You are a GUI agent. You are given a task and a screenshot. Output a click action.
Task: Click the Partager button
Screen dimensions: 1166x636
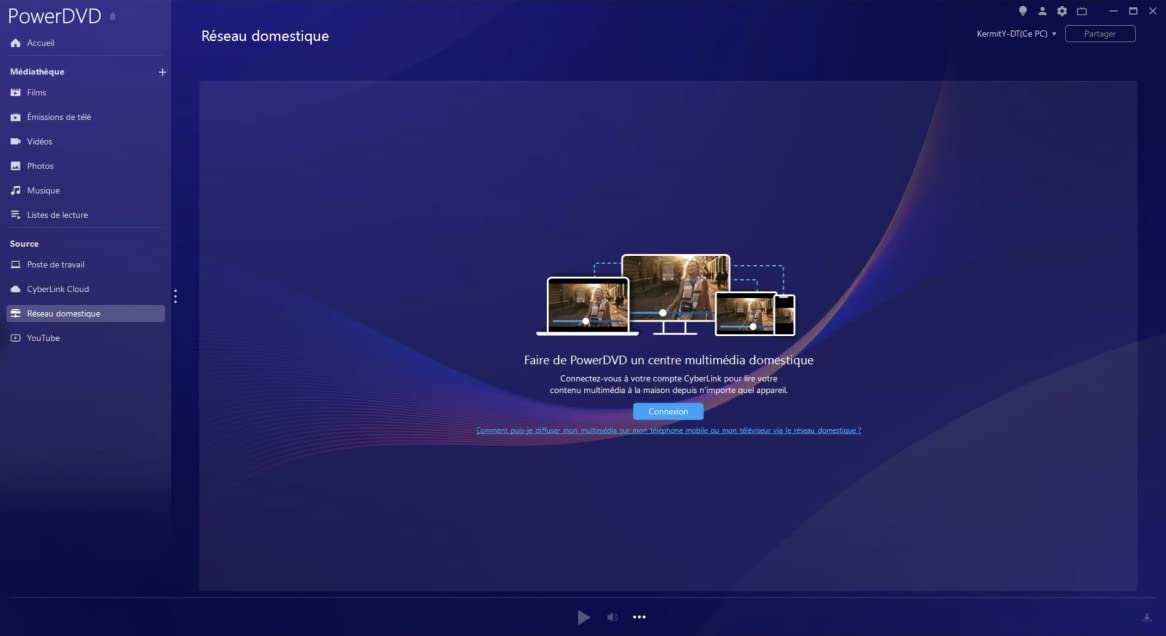pyautogui.click(x=1100, y=33)
